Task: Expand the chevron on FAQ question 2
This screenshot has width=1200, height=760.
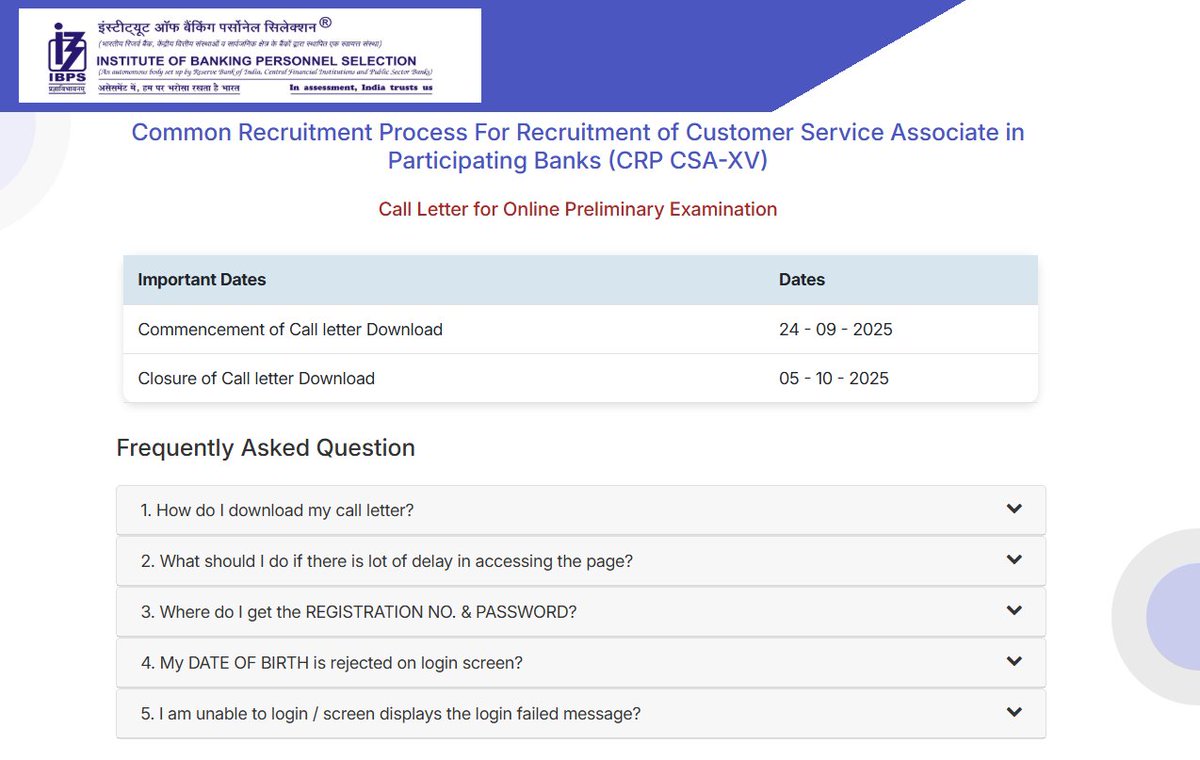Action: (1014, 560)
